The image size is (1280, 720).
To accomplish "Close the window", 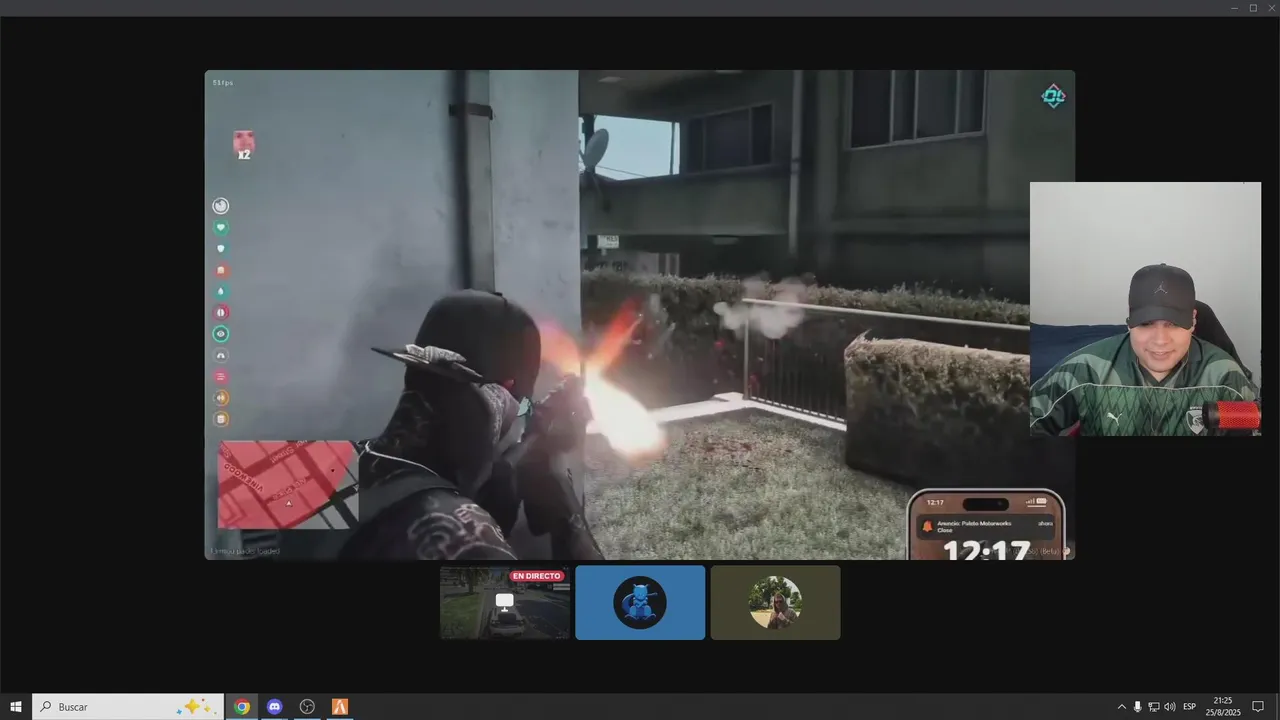I will [x=1271, y=8].
